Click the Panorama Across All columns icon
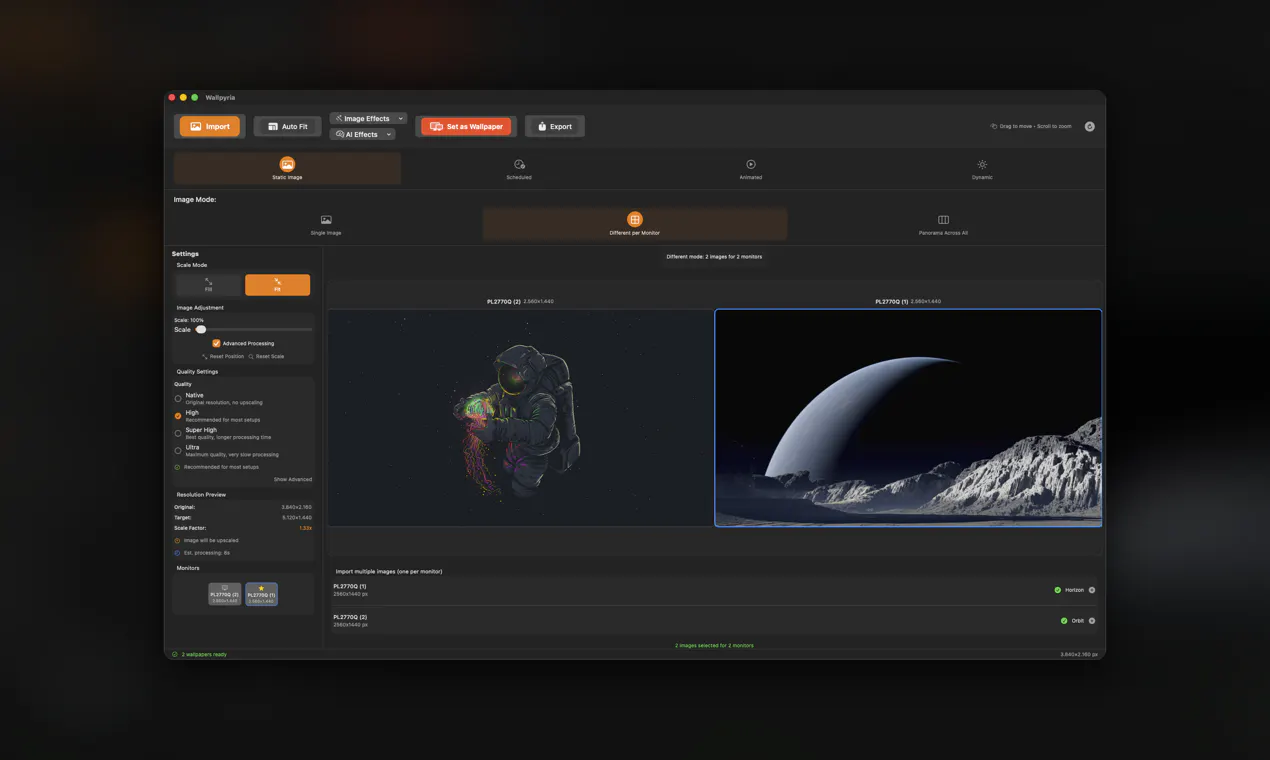 click(943, 220)
